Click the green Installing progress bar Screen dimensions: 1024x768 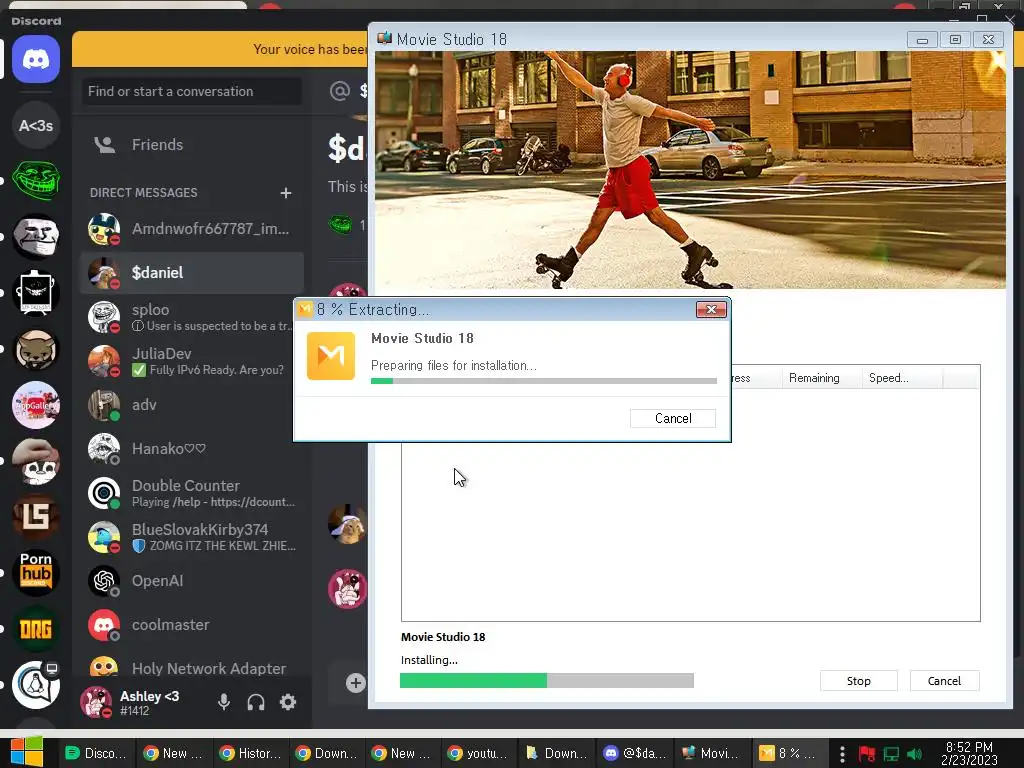547,680
